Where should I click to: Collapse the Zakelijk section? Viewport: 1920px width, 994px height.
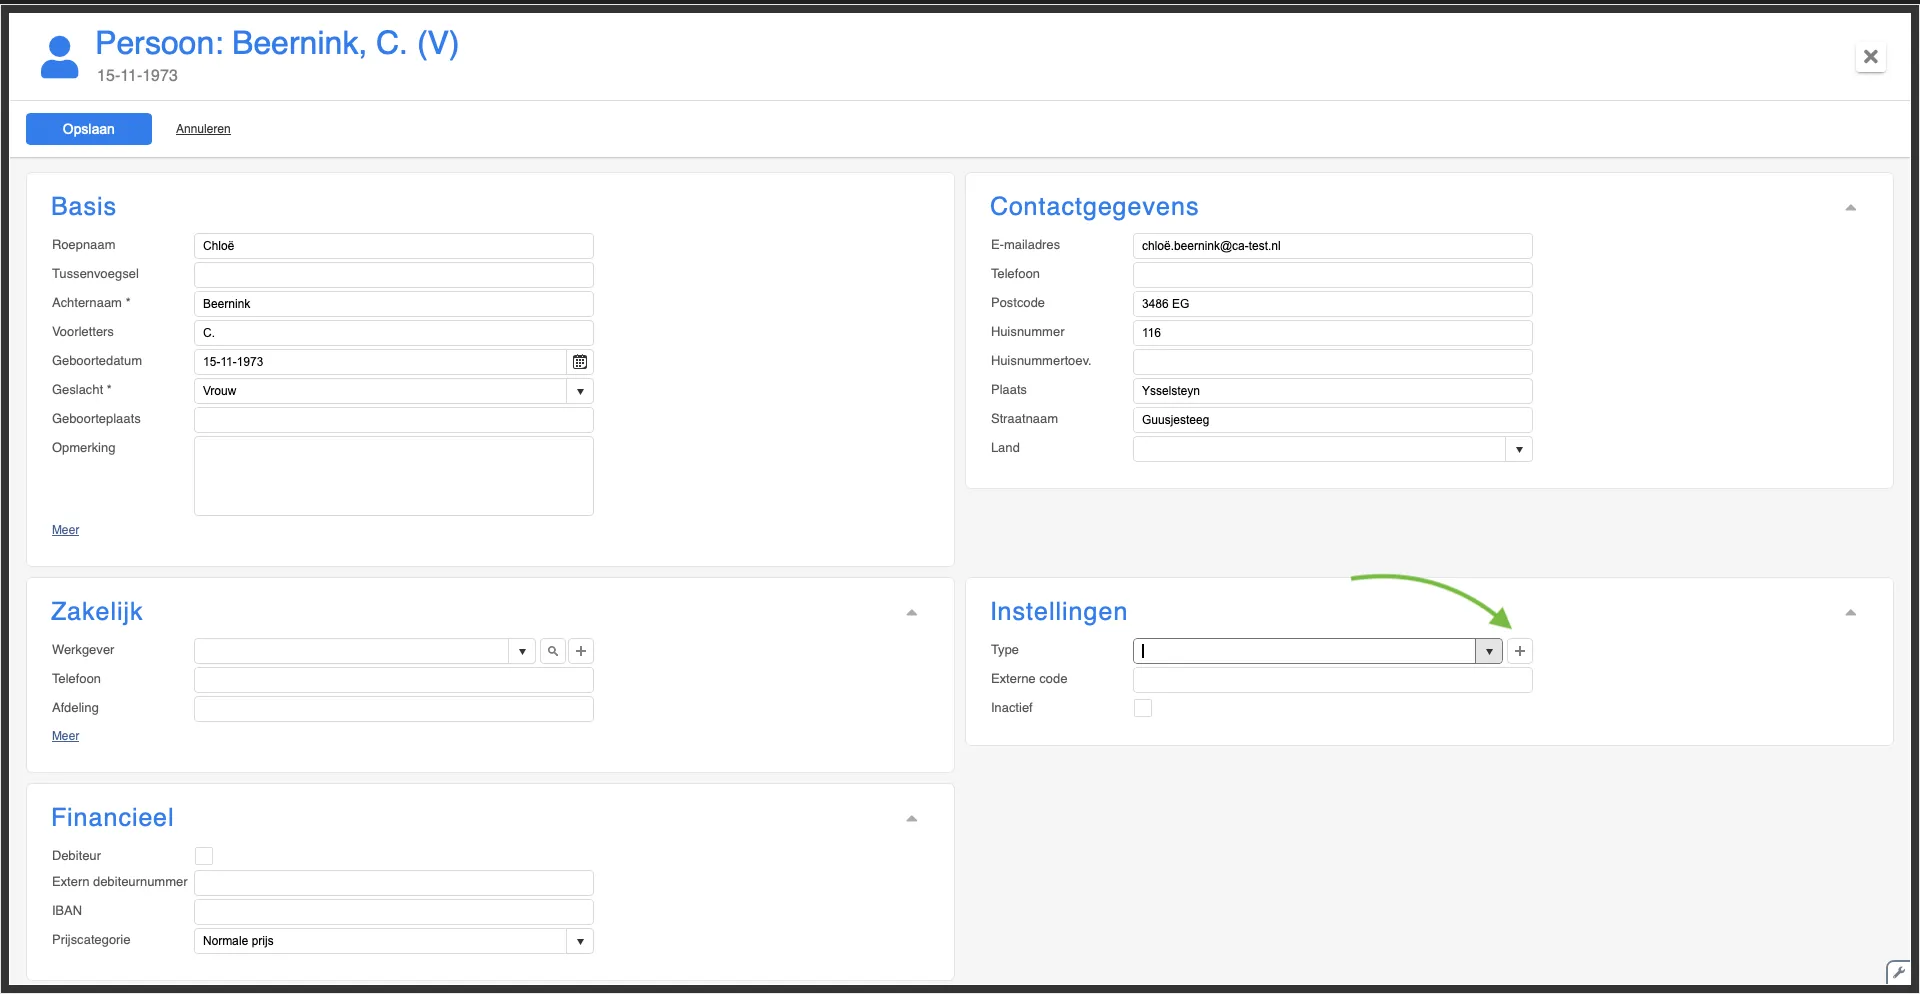[x=912, y=613]
